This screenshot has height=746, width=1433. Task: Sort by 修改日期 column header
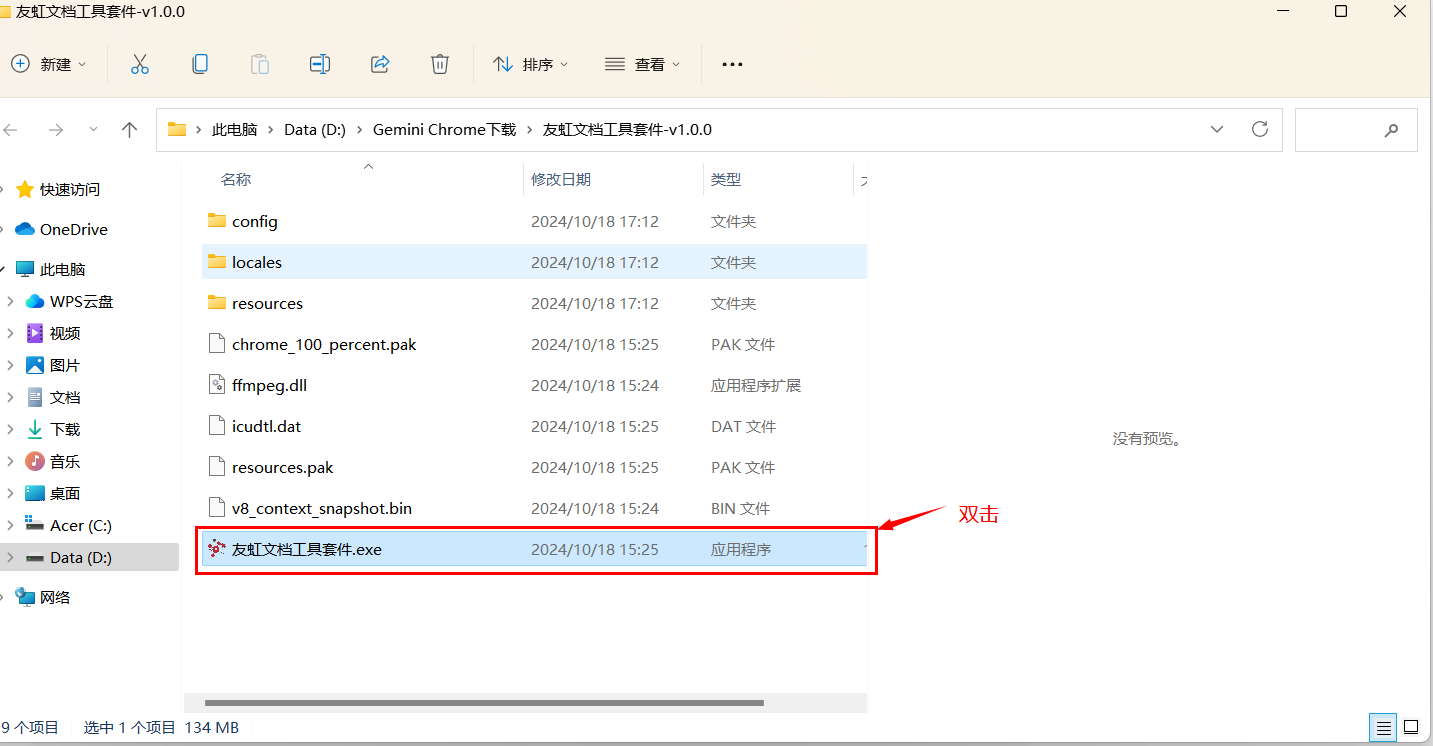pos(561,179)
